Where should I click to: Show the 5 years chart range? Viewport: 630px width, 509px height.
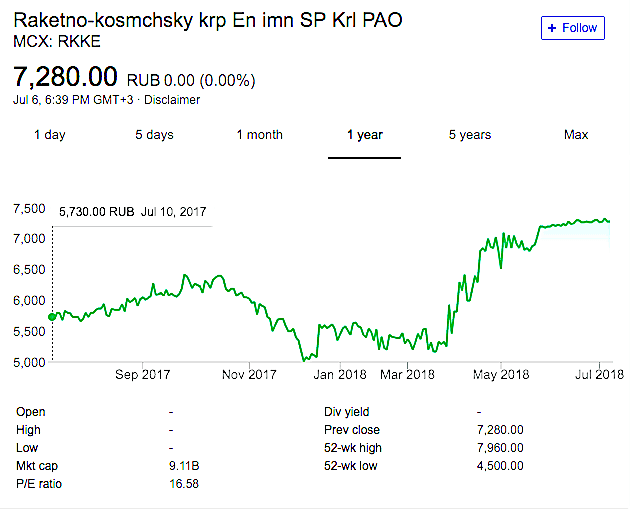pyautogui.click(x=469, y=135)
